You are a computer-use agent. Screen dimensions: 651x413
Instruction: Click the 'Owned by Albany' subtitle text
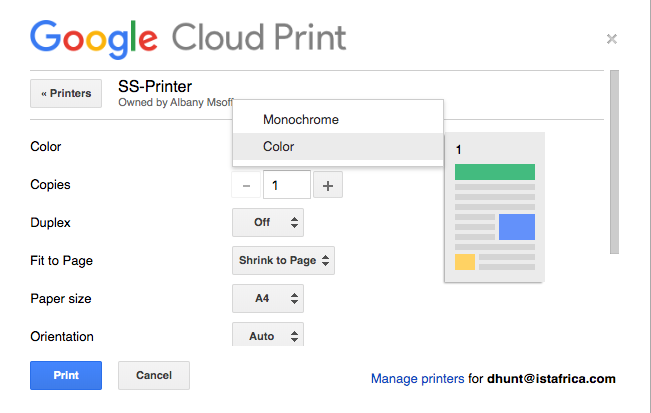(x=176, y=103)
